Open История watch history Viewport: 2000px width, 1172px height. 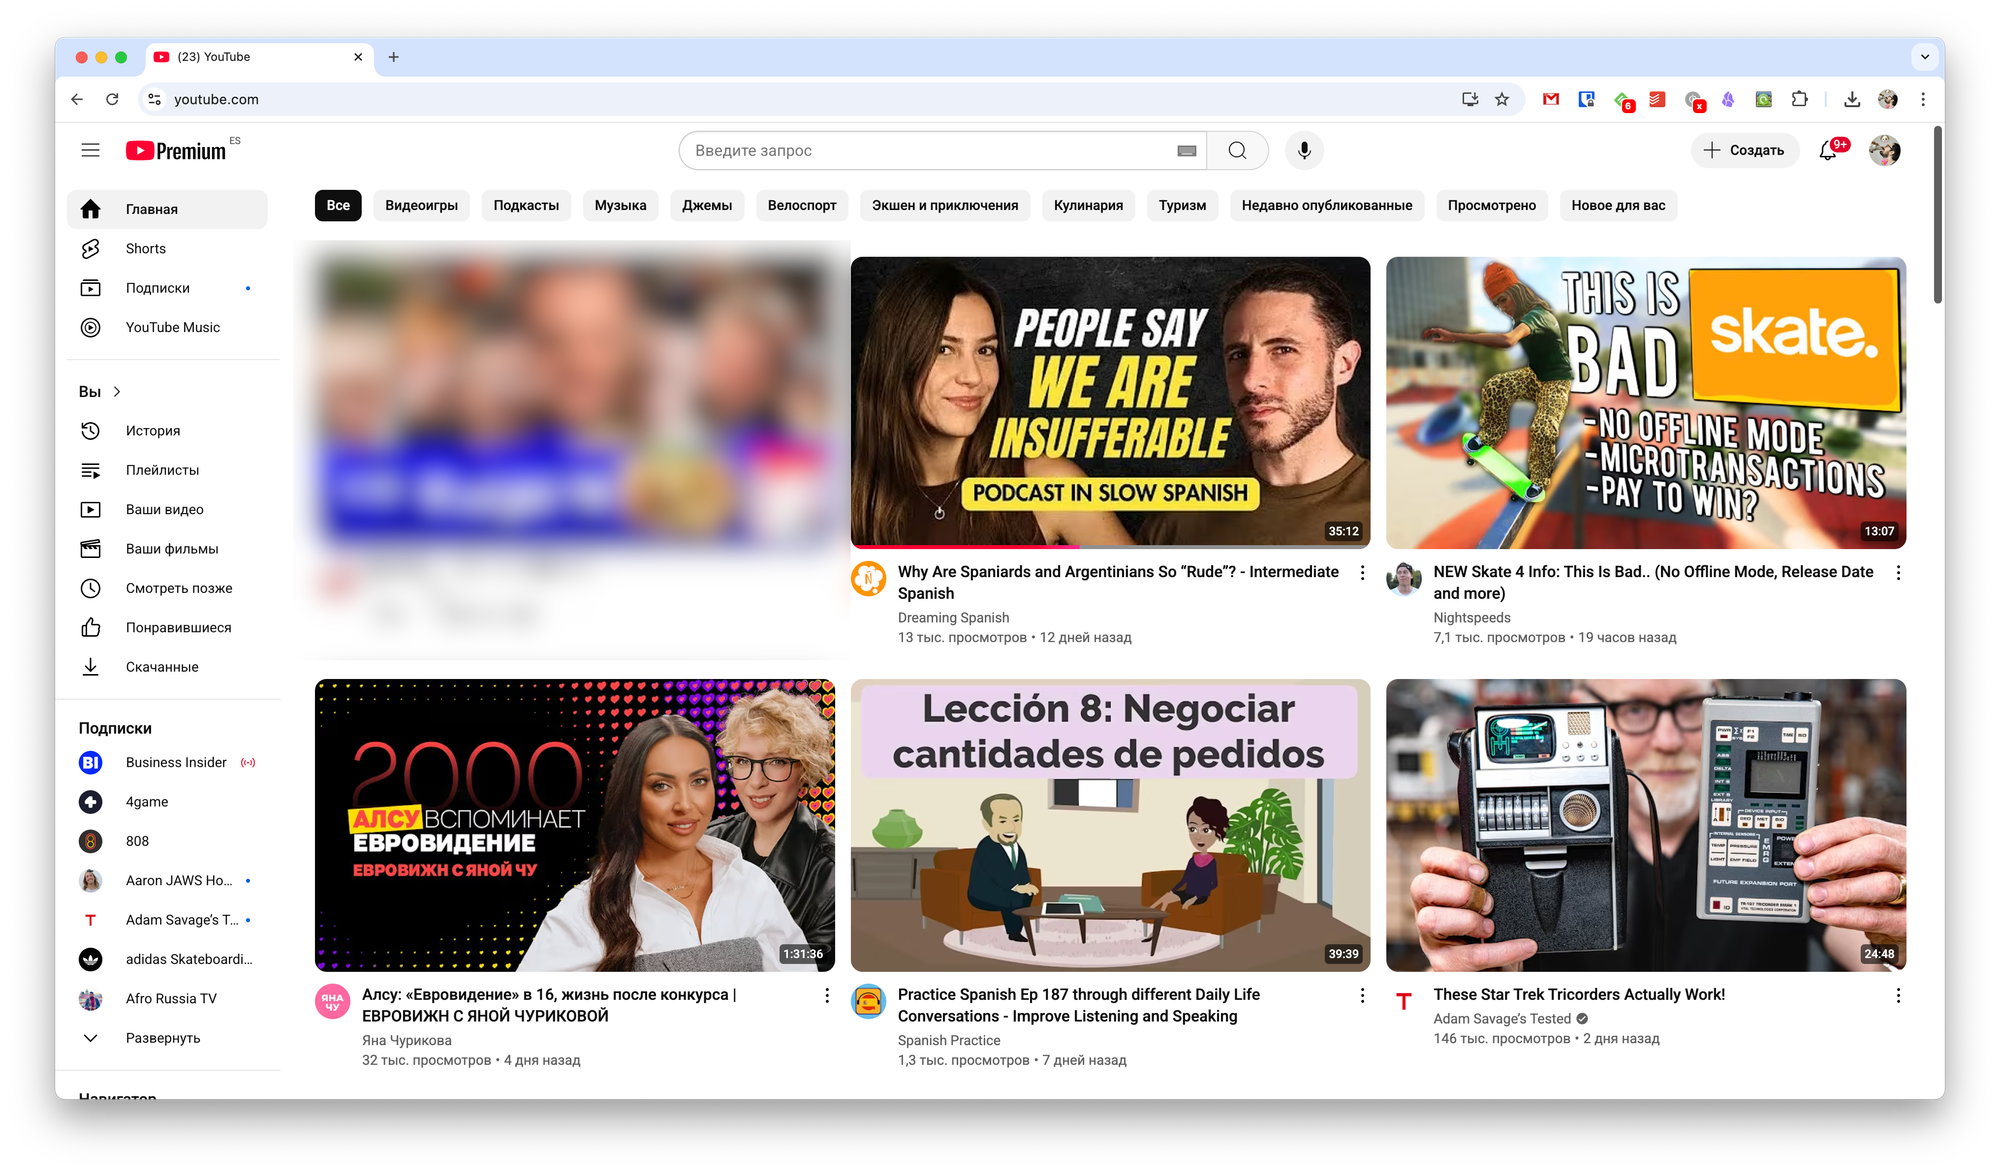(x=153, y=430)
